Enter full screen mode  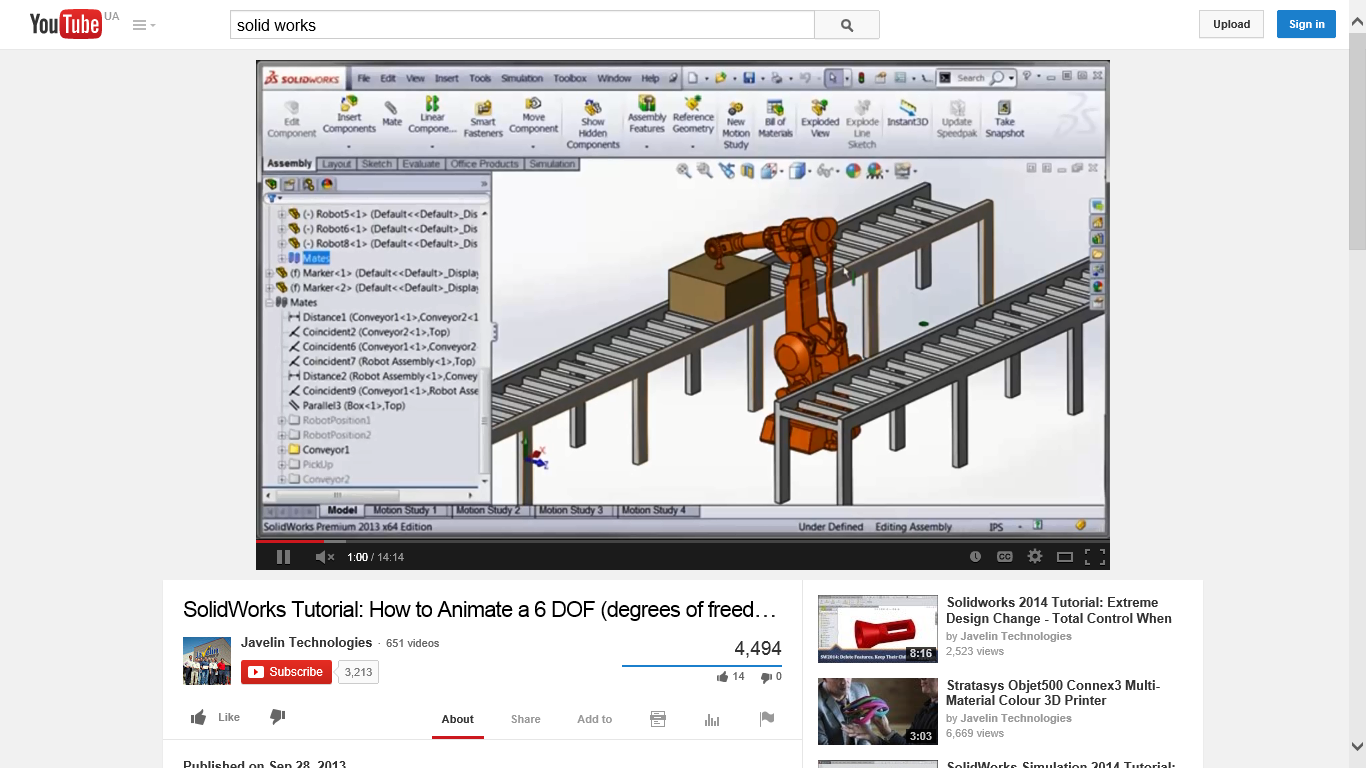click(1095, 557)
